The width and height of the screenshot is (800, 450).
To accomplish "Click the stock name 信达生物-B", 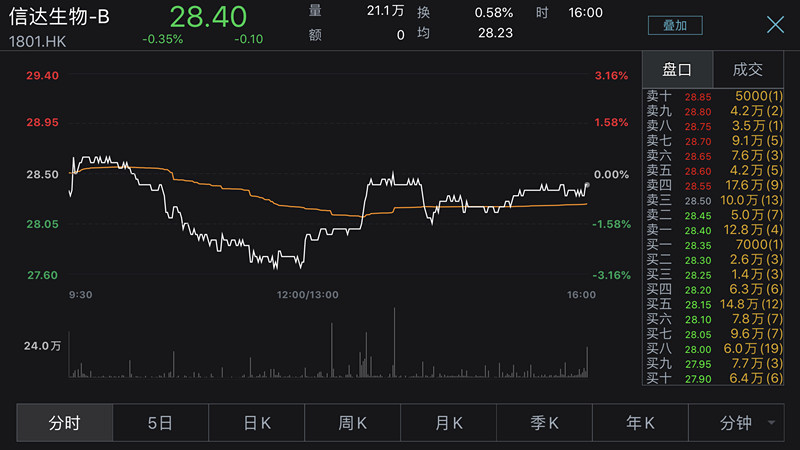I will 59,16.
